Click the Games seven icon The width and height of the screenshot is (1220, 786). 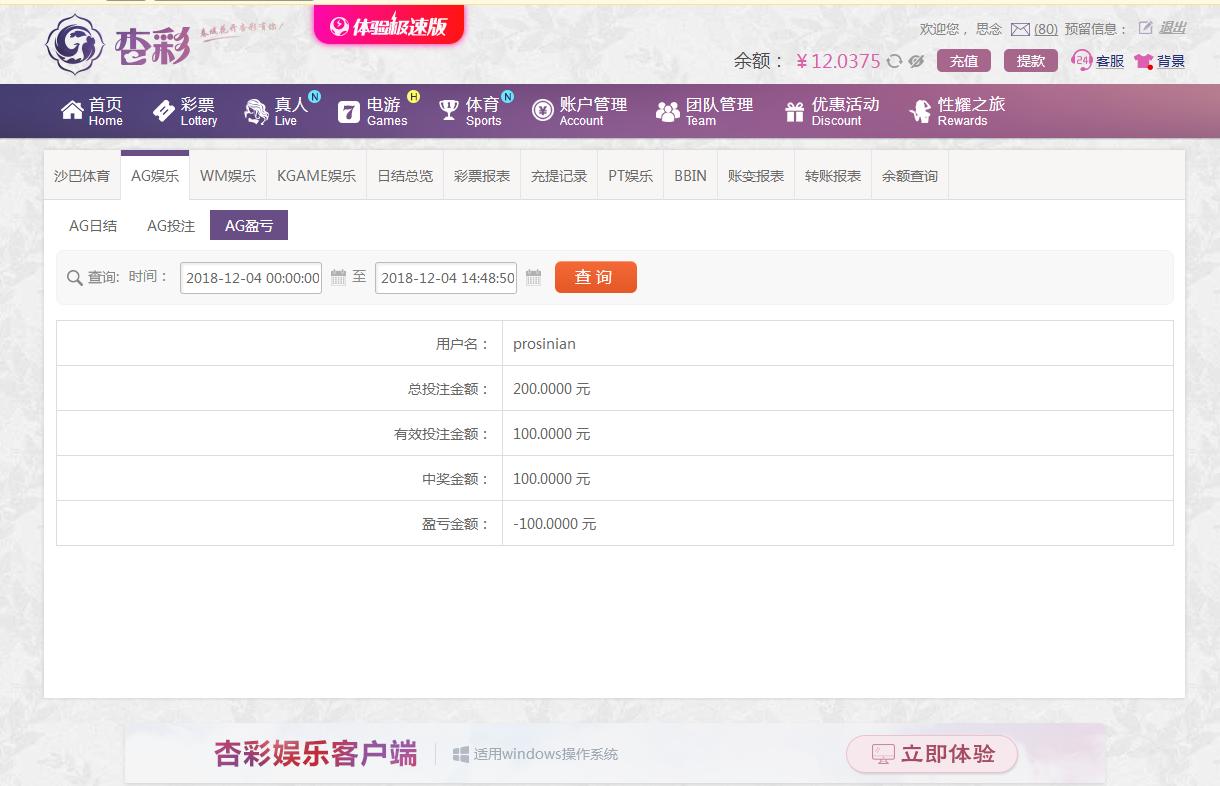[348, 111]
